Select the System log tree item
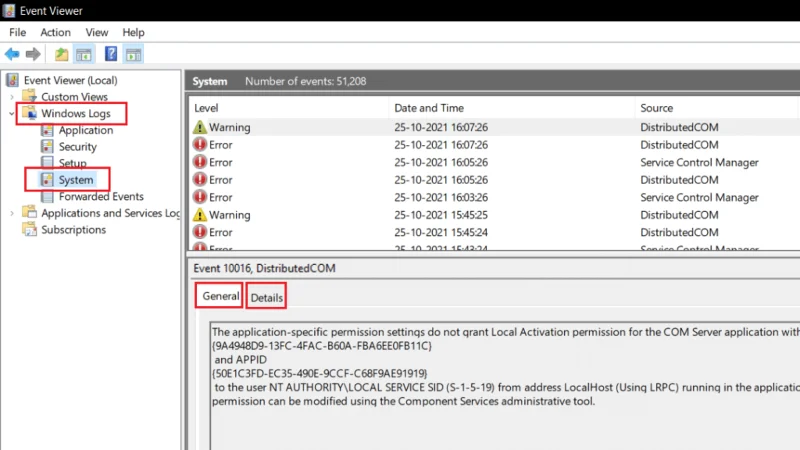This screenshot has height=450, width=800. (76, 180)
